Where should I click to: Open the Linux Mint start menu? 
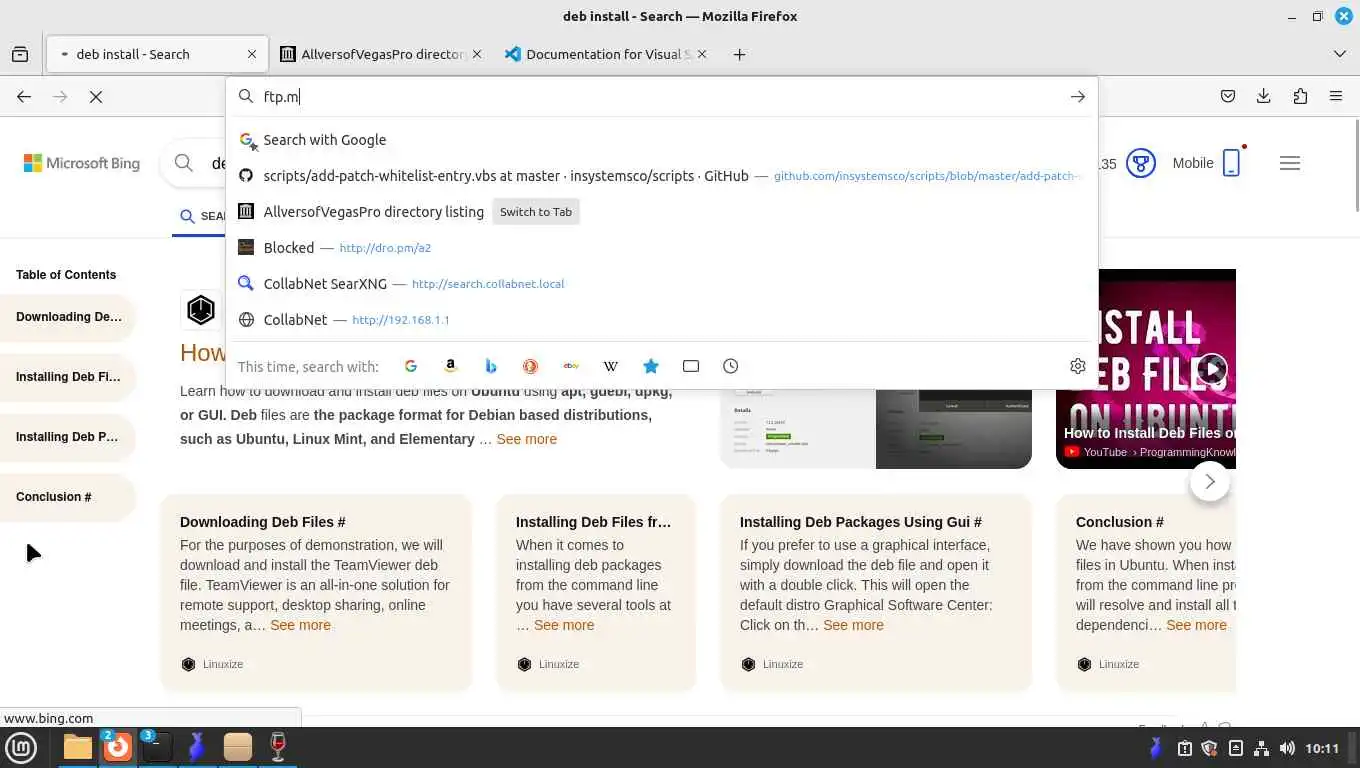(x=21, y=747)
